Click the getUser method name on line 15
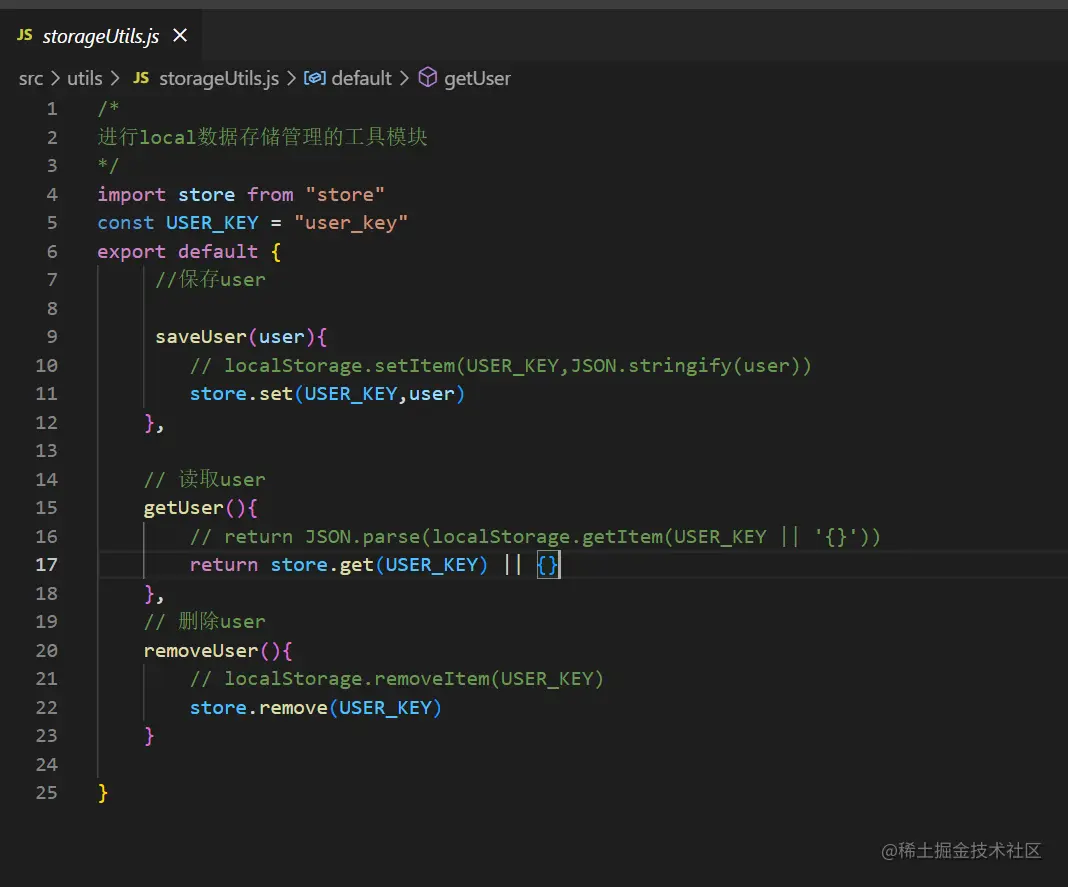This screenshot has height=887, width=1068. coord(184,508)
